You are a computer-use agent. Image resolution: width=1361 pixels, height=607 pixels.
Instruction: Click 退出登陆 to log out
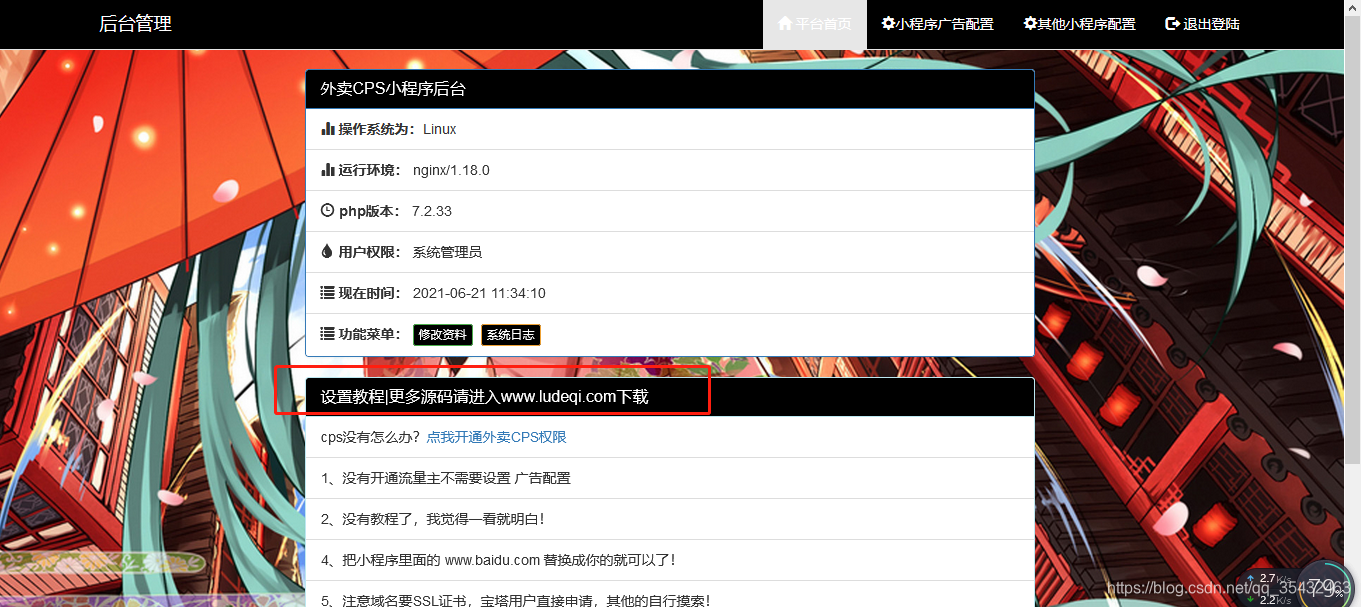point(1203,24)
